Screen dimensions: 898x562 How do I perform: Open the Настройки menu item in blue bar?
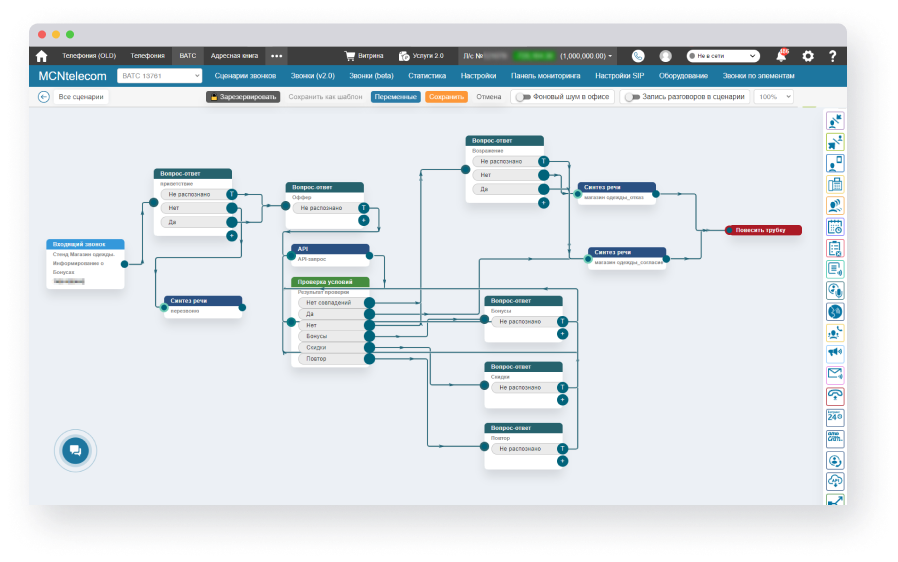[x=478, y=76]
